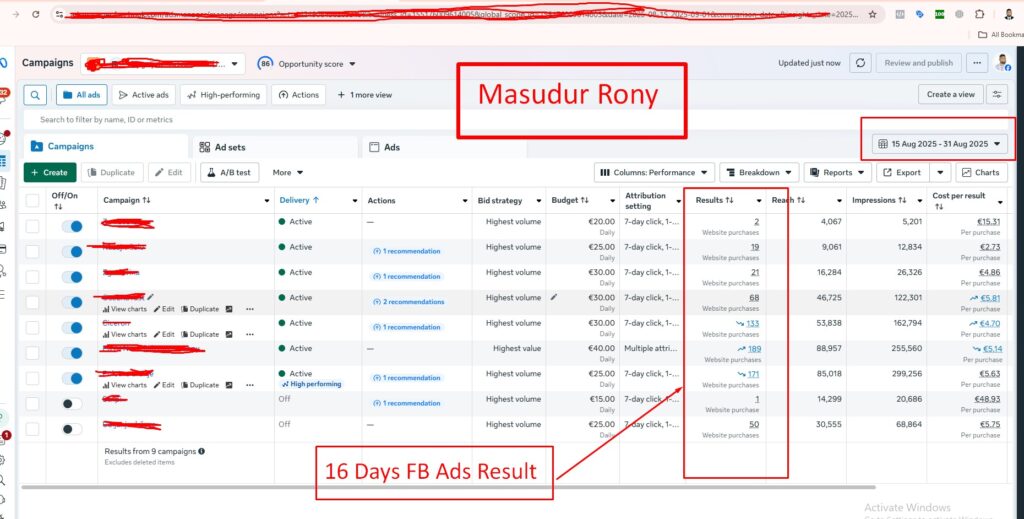1024x519 pixels.
Task: Click the info icon next to Results from 9 campaigns
Action: point(202,451)
